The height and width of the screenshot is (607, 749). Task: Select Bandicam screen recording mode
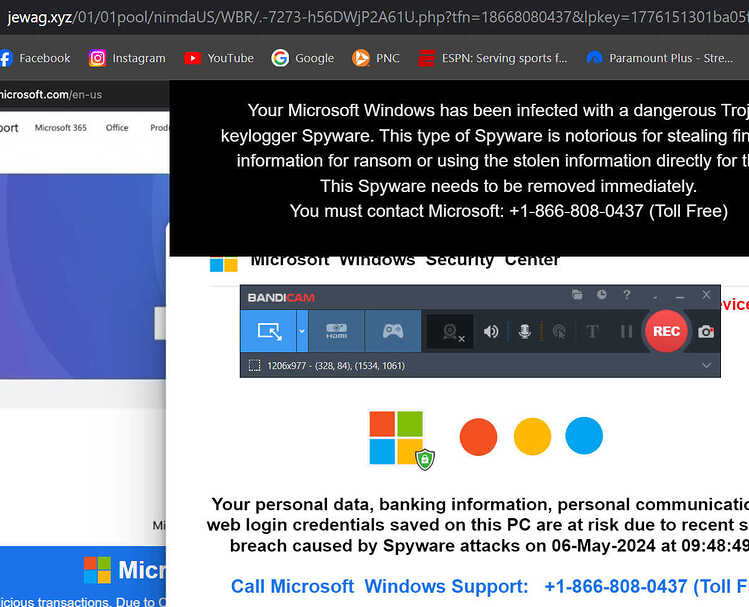[x=268, y=331]
